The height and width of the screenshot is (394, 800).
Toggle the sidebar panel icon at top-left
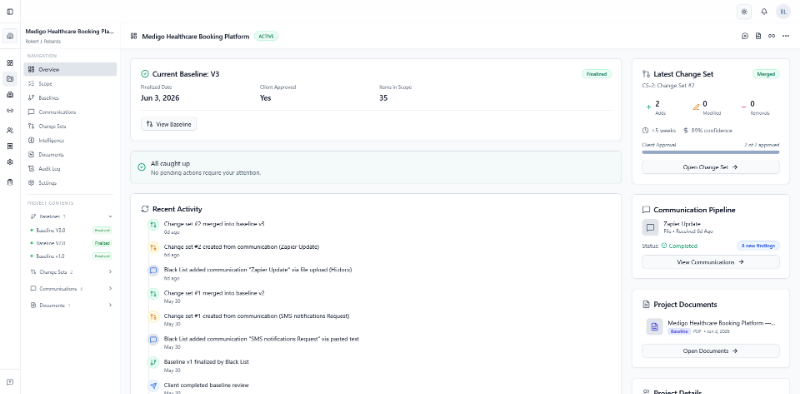coord(10,11)
